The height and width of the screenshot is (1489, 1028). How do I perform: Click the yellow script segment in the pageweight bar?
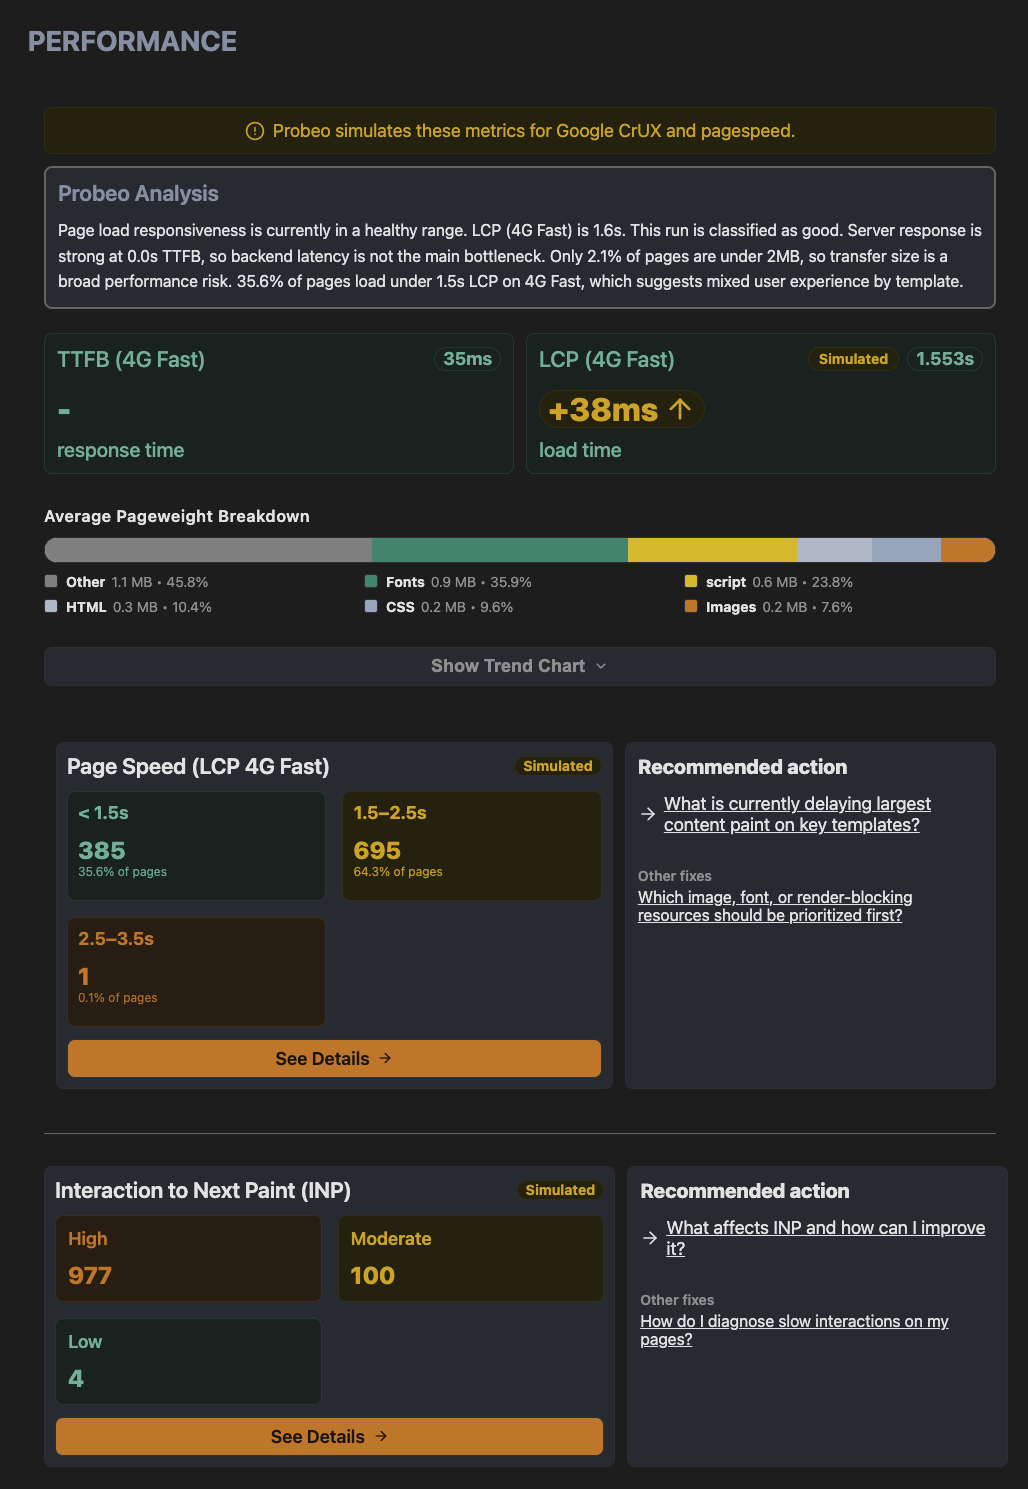(x=710, y=550)
